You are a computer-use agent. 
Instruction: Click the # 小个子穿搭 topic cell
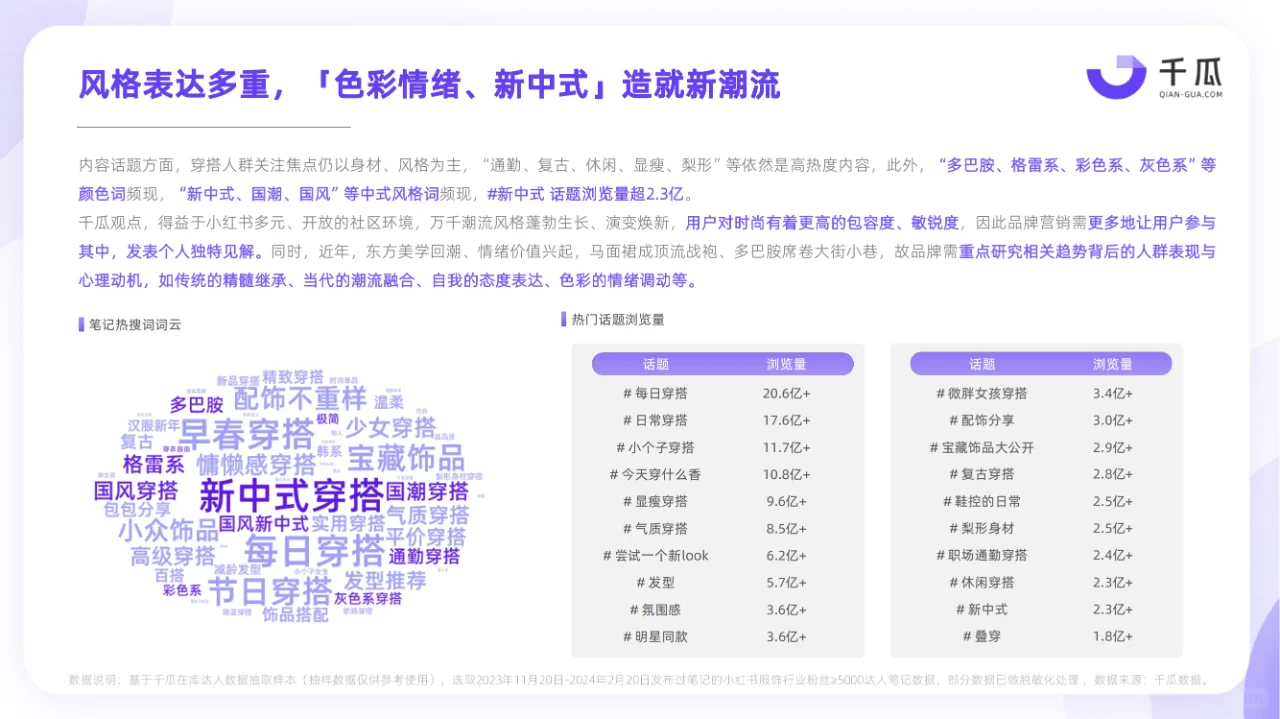pyautogui.click(x=655, y=447)
